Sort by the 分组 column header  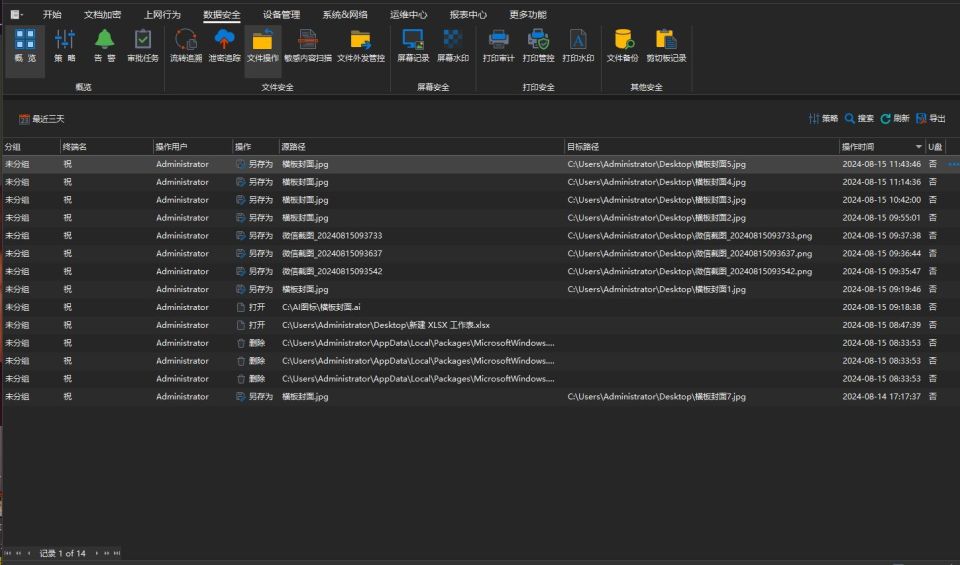tap(31, 147)
